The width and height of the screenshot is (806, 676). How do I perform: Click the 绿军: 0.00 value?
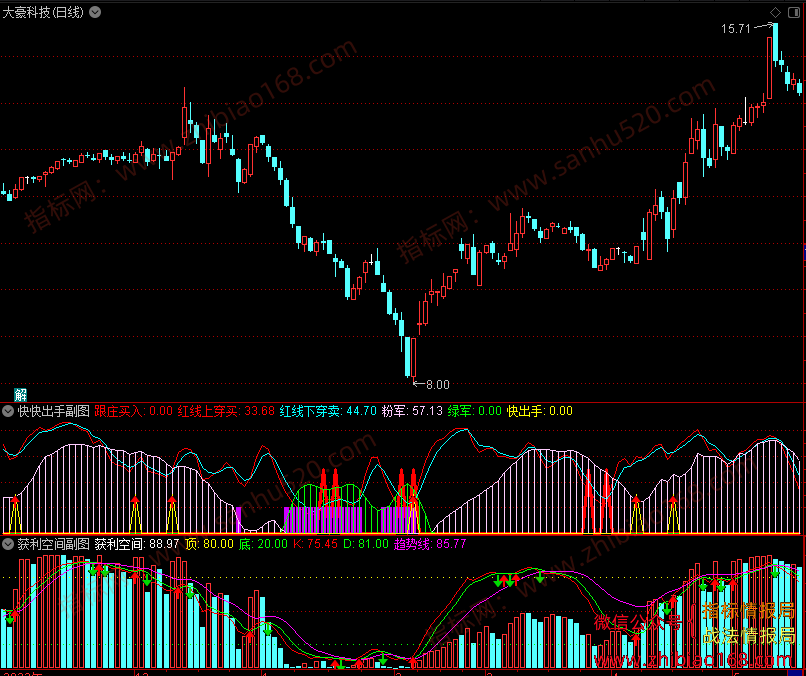[x=474, y=411]
